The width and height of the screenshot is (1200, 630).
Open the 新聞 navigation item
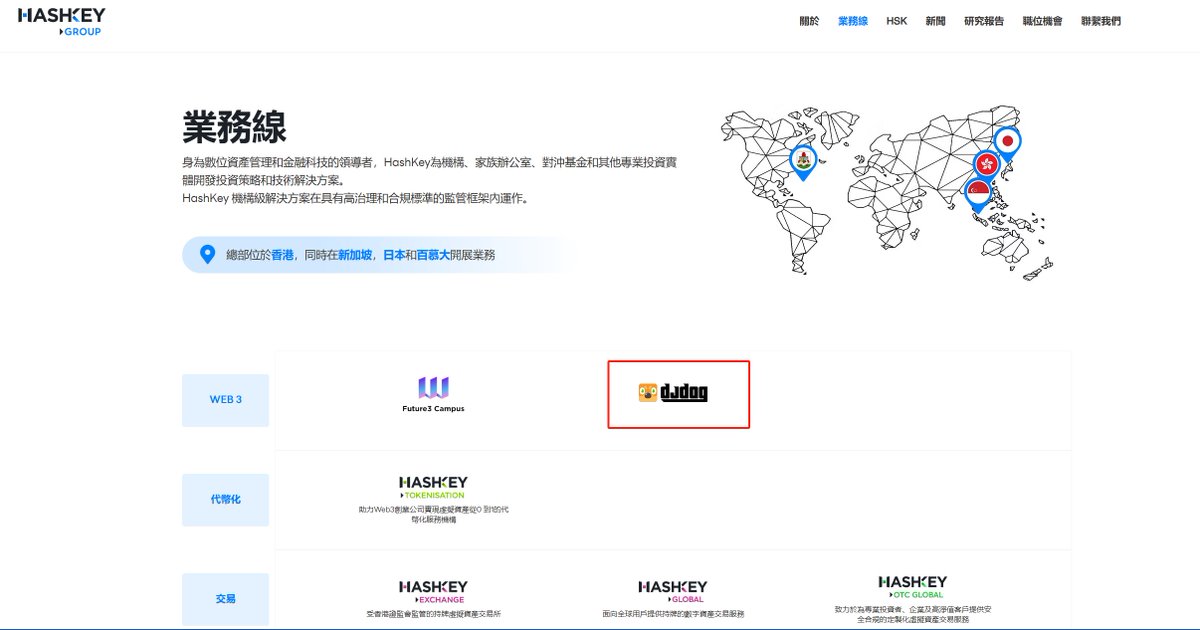(x=935, y=21)
